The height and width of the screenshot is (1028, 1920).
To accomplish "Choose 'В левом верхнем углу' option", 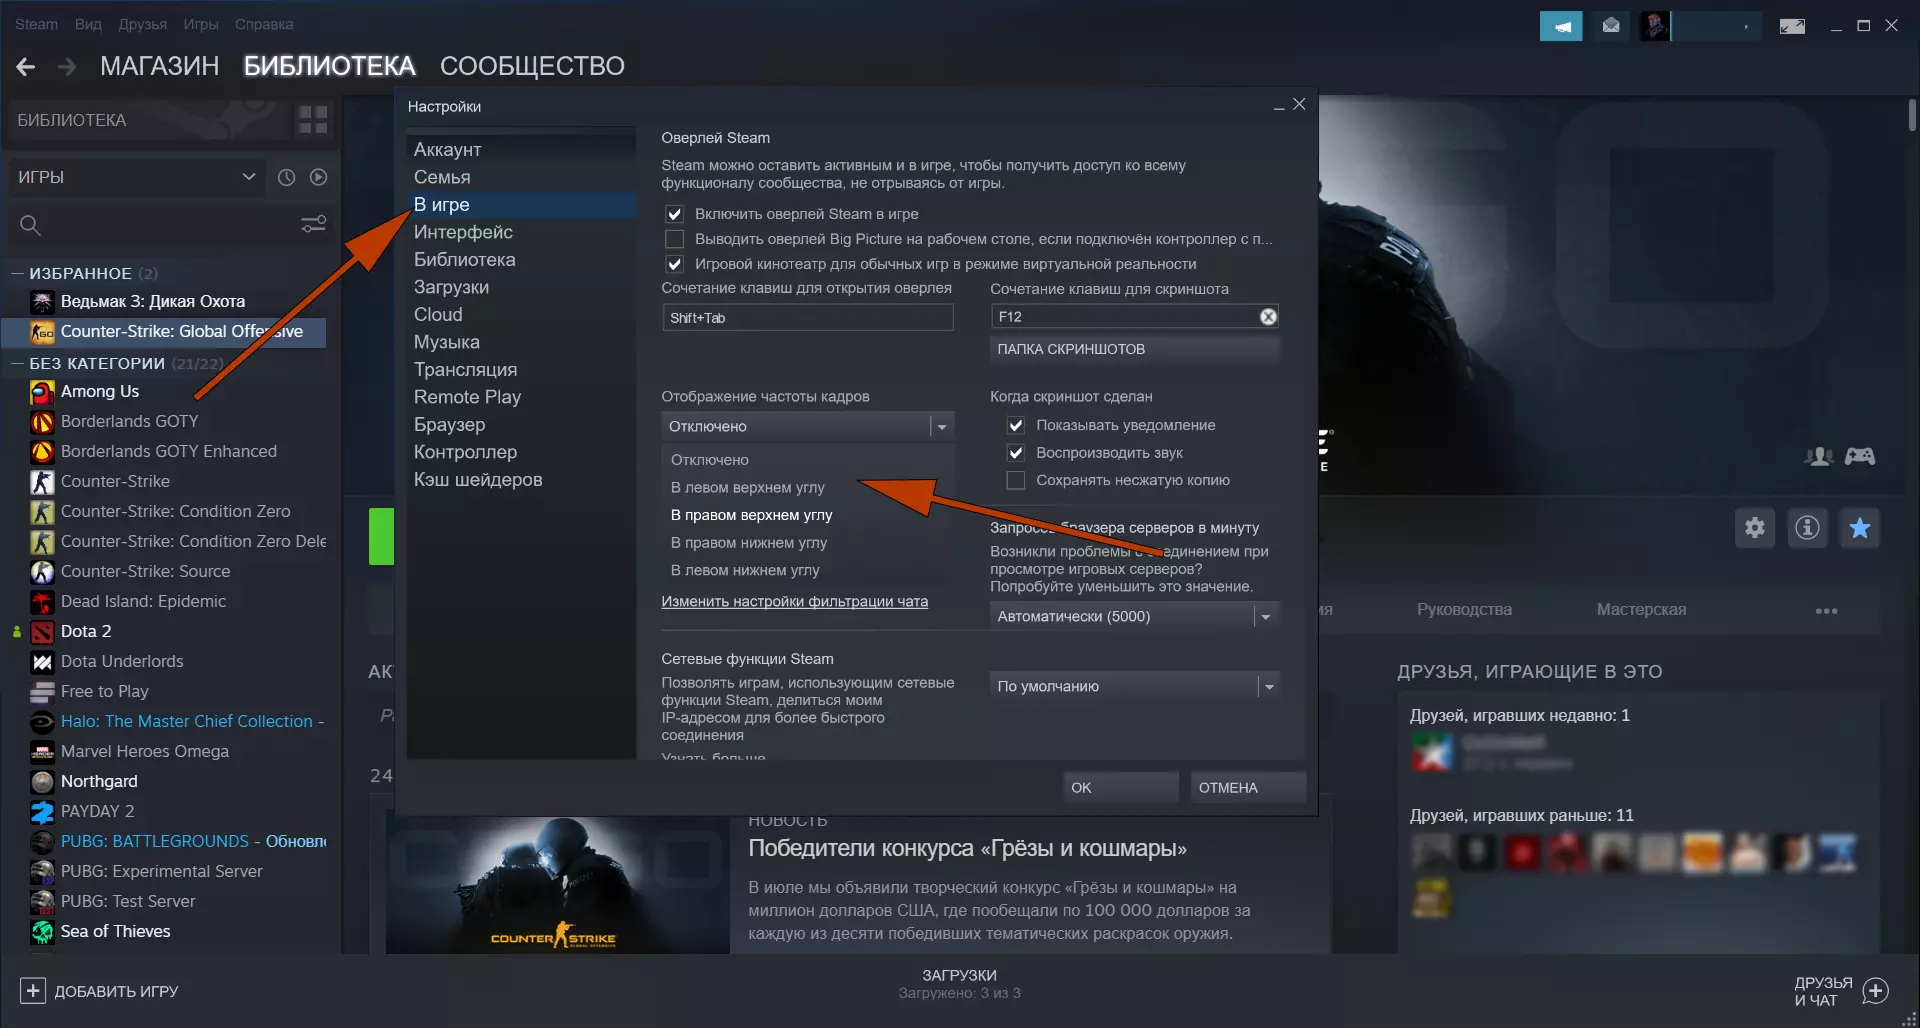I will (x=807, y=487).
